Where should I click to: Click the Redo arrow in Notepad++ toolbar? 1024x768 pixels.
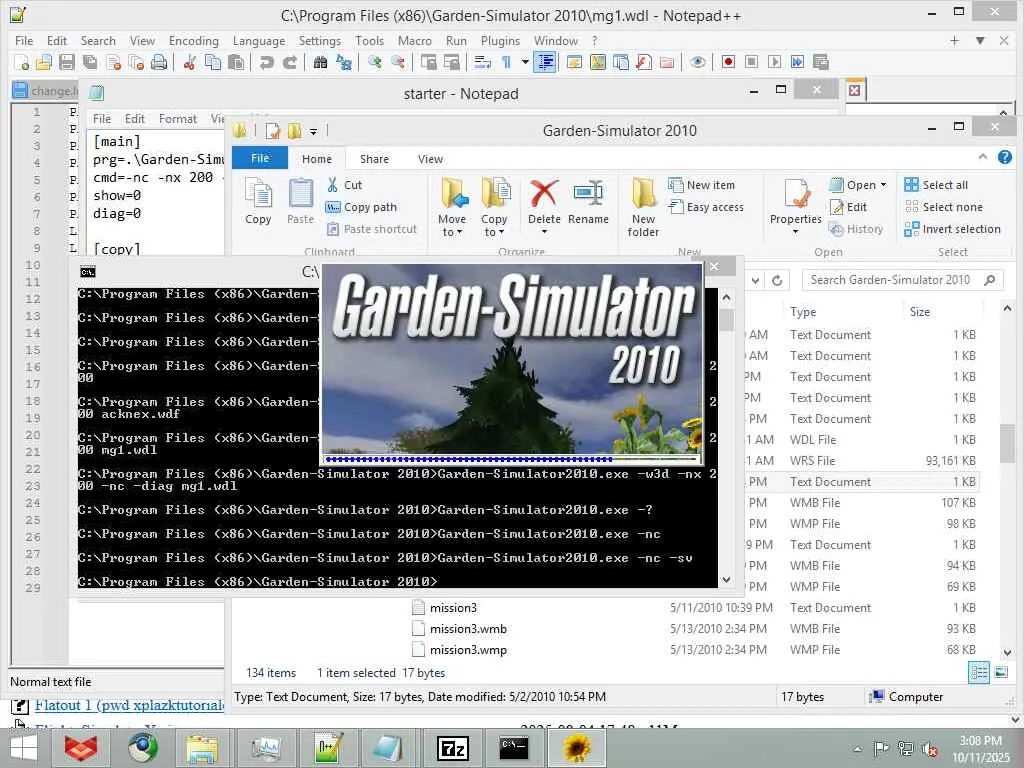[290, 62]
